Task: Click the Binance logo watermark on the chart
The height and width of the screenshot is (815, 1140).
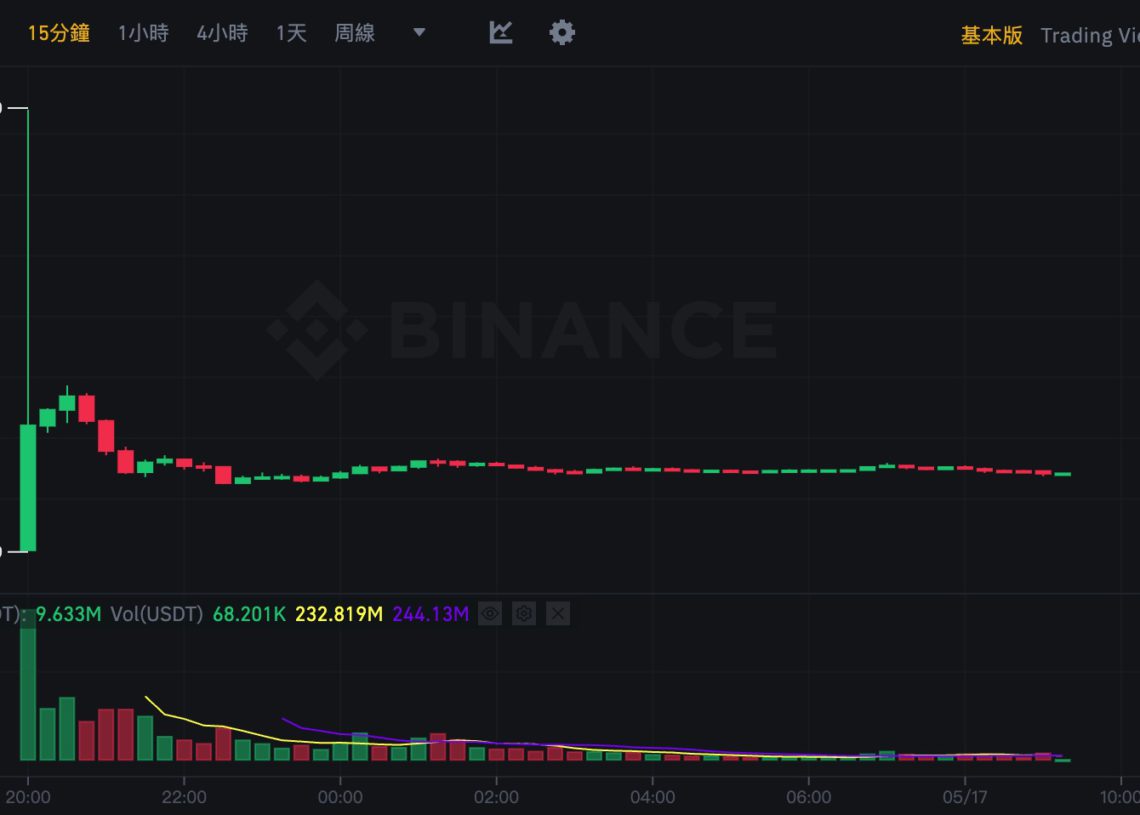Action: (x=520, y=327)
